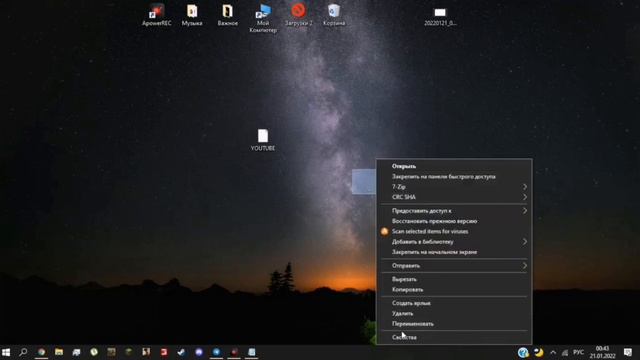This screenshot has width=640, height=360.
Task: Select Создать ярлык menu entry
Action: (x=454, y=303)
